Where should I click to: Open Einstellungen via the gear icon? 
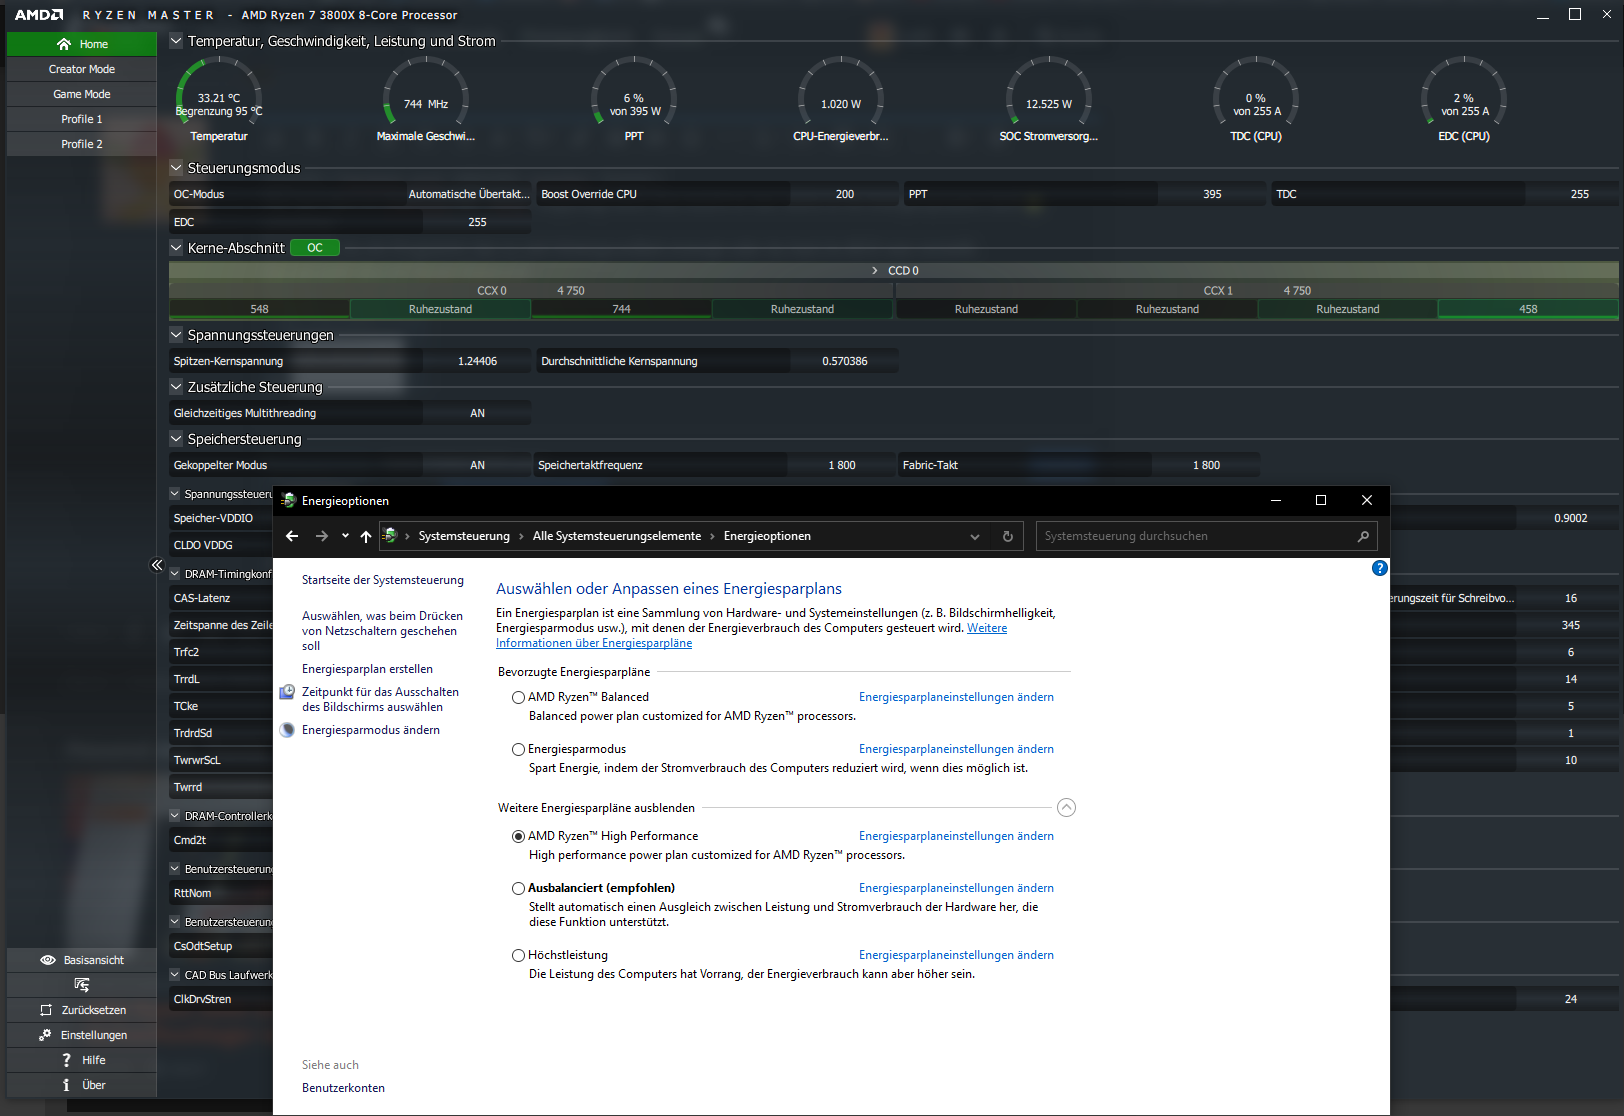point(45,1035)
